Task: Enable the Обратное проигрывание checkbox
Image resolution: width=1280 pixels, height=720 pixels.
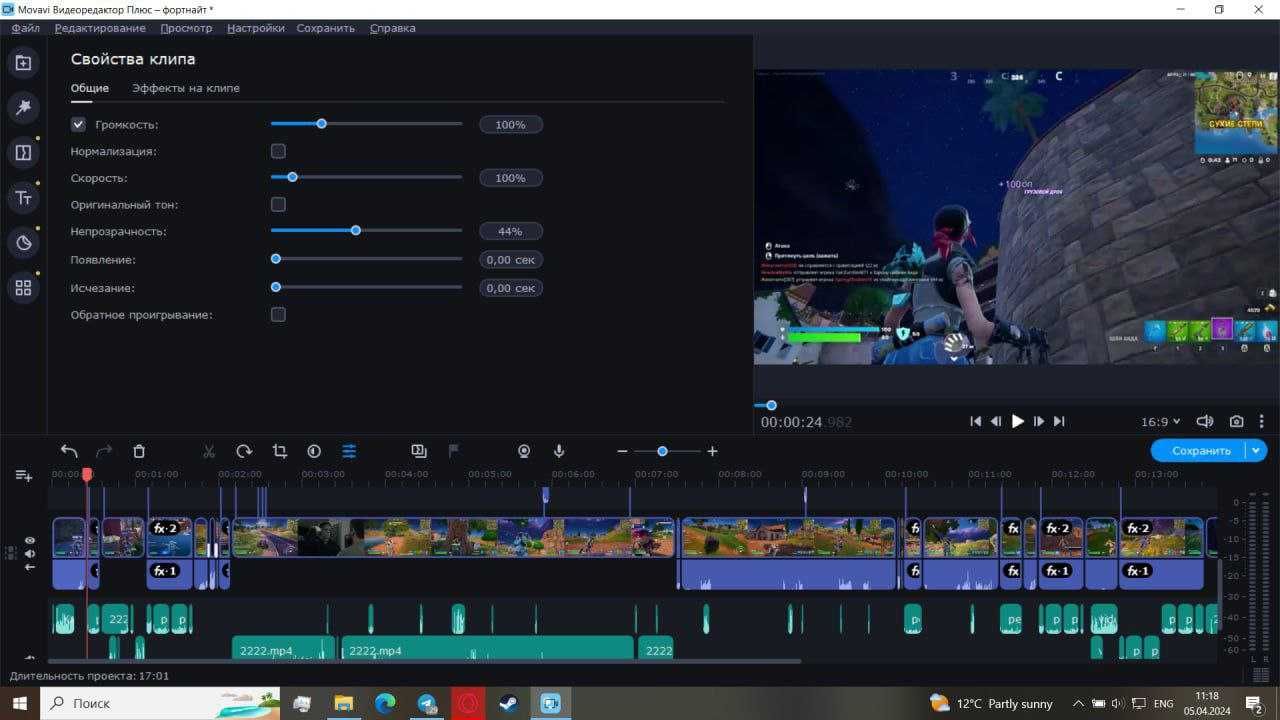Action: click(x=278, y=314)
